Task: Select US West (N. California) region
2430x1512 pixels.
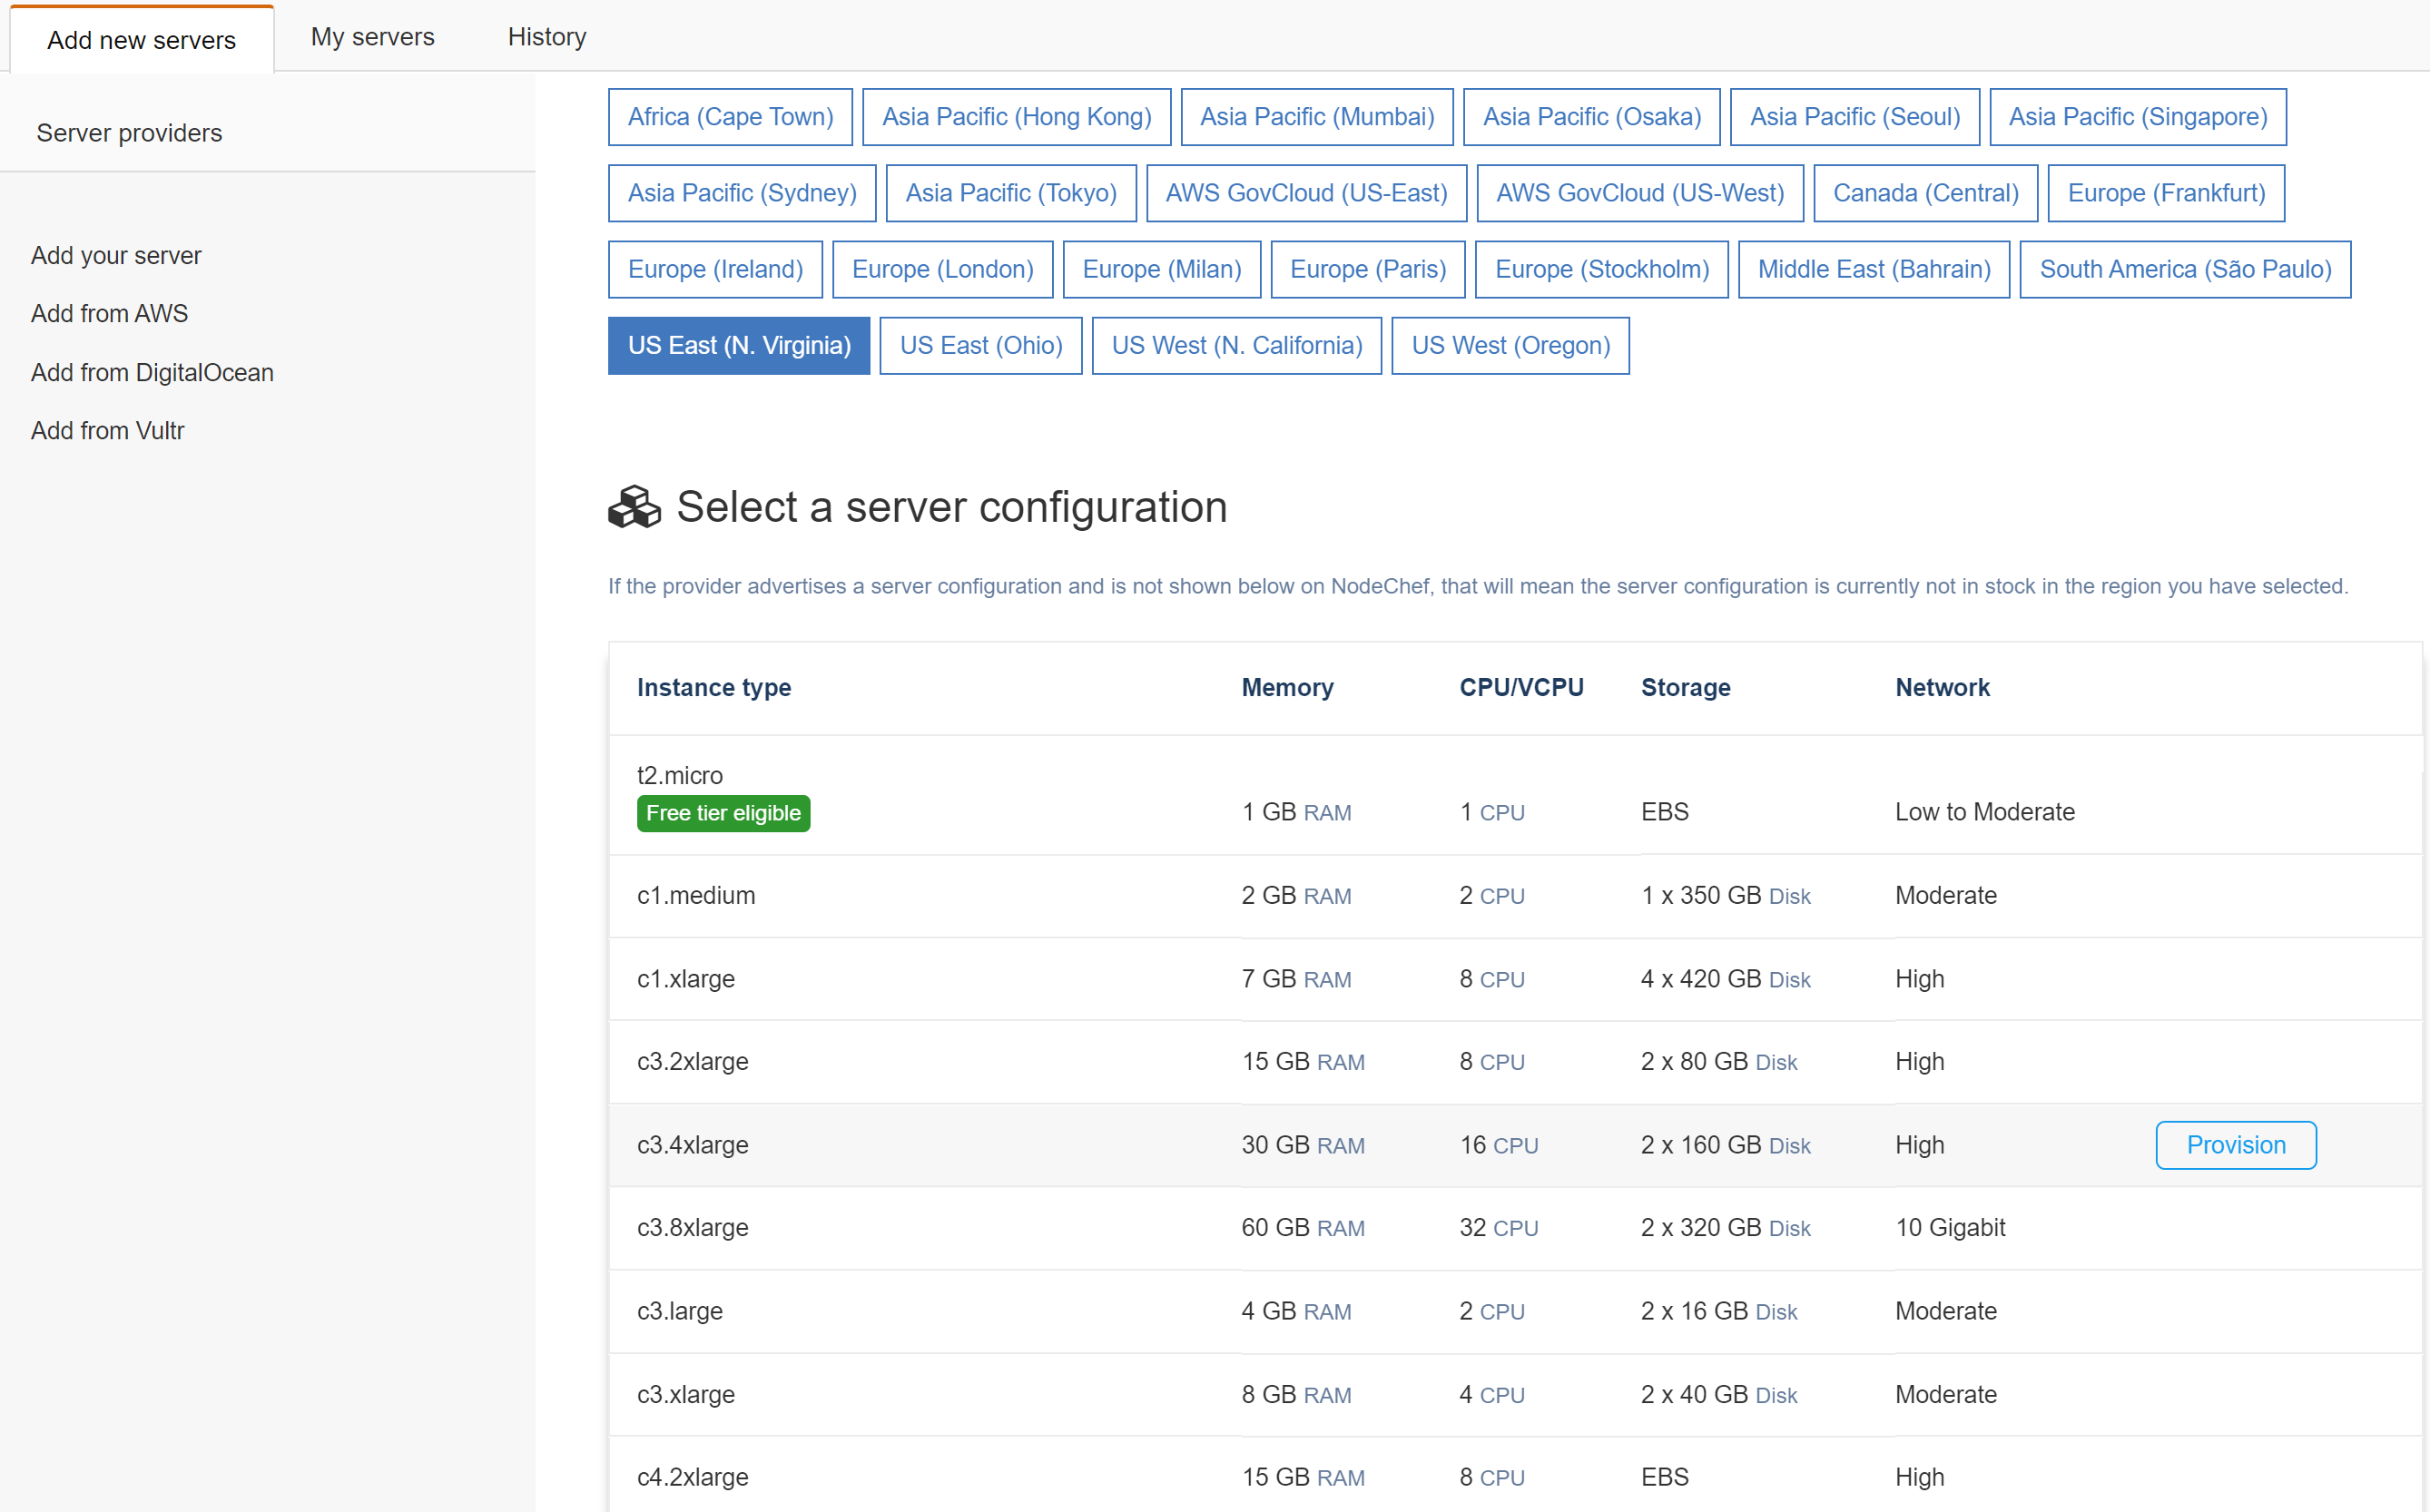Action: click(1236, 346)
